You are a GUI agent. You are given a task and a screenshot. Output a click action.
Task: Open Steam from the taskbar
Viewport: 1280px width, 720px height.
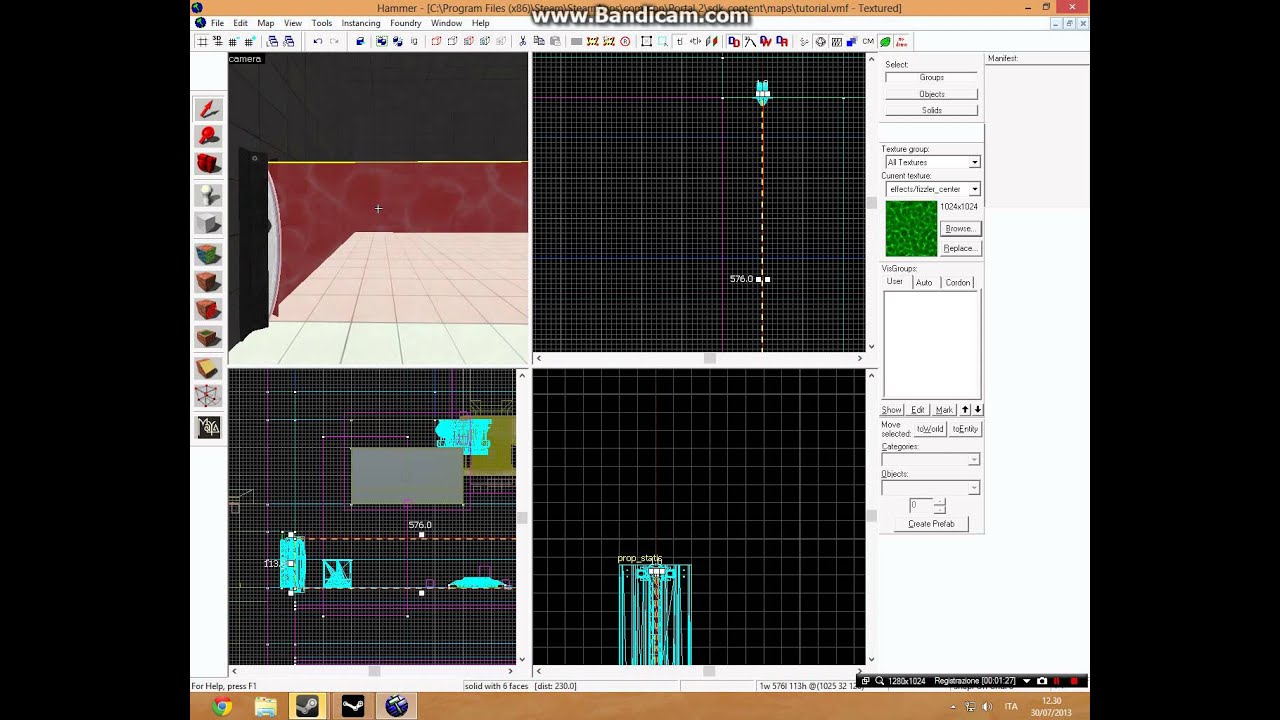(x=309, y=707)
